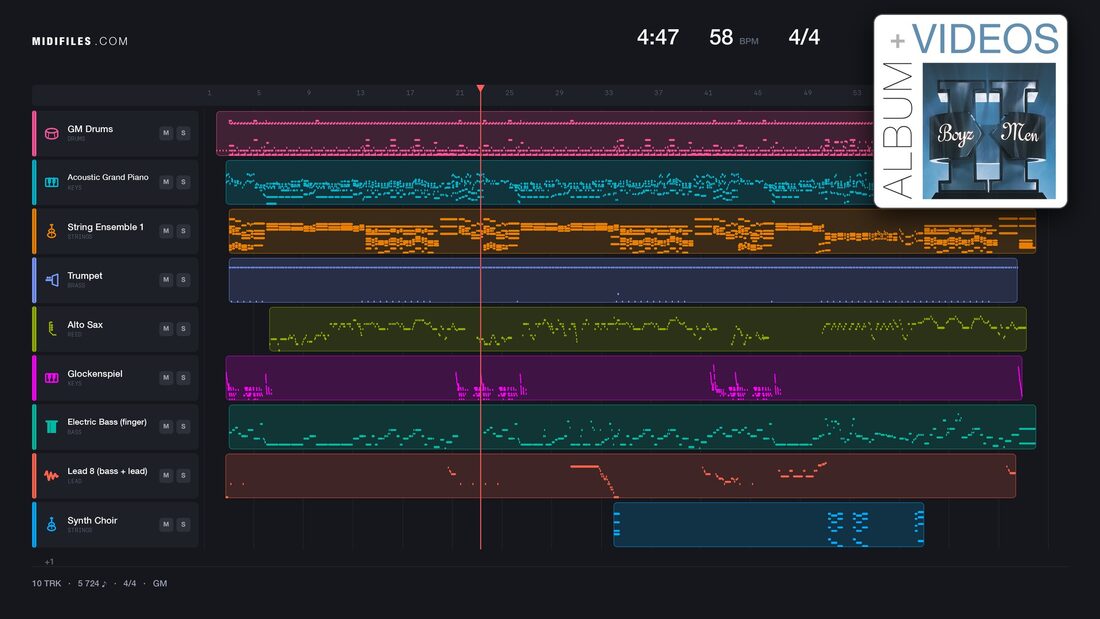Select the Electric Bass (finger) track name
The image size is (1100, 619).
107,422
